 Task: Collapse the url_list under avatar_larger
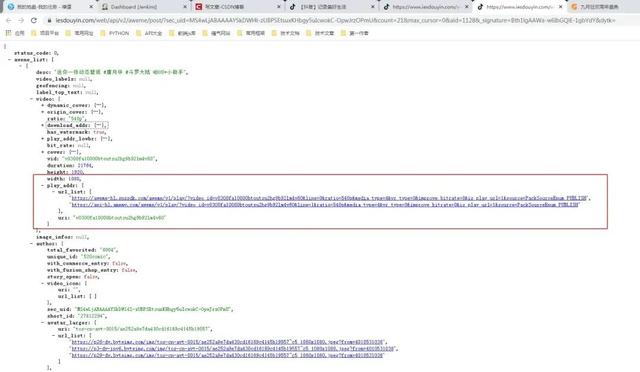53,336
